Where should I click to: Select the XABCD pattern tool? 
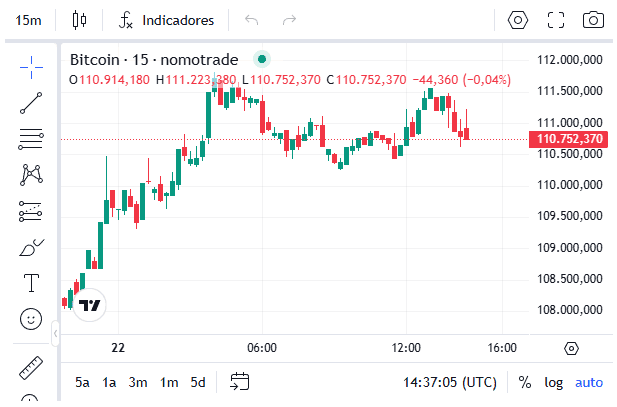pyautogui.click(x=31, y=175)
